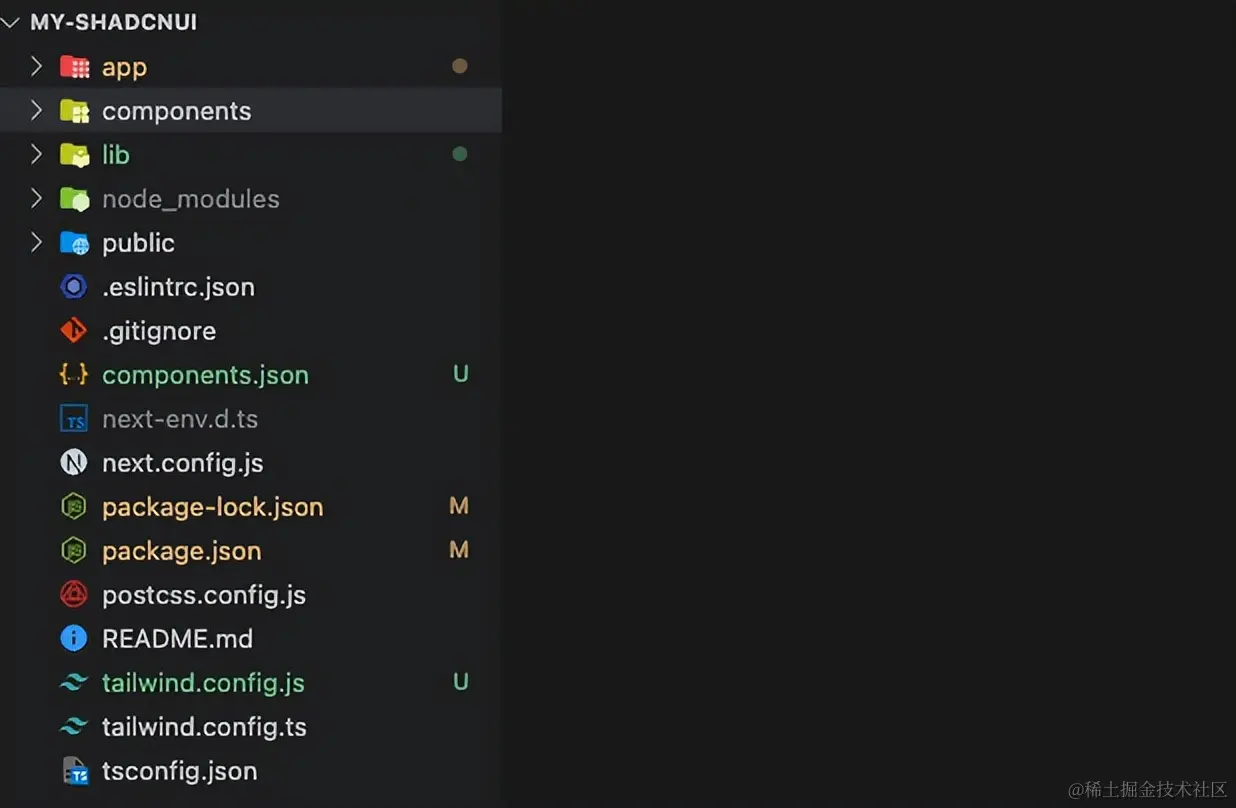Expand the app folder chevron
This screenshot has width=1236, height=808.
pos(36,67)
